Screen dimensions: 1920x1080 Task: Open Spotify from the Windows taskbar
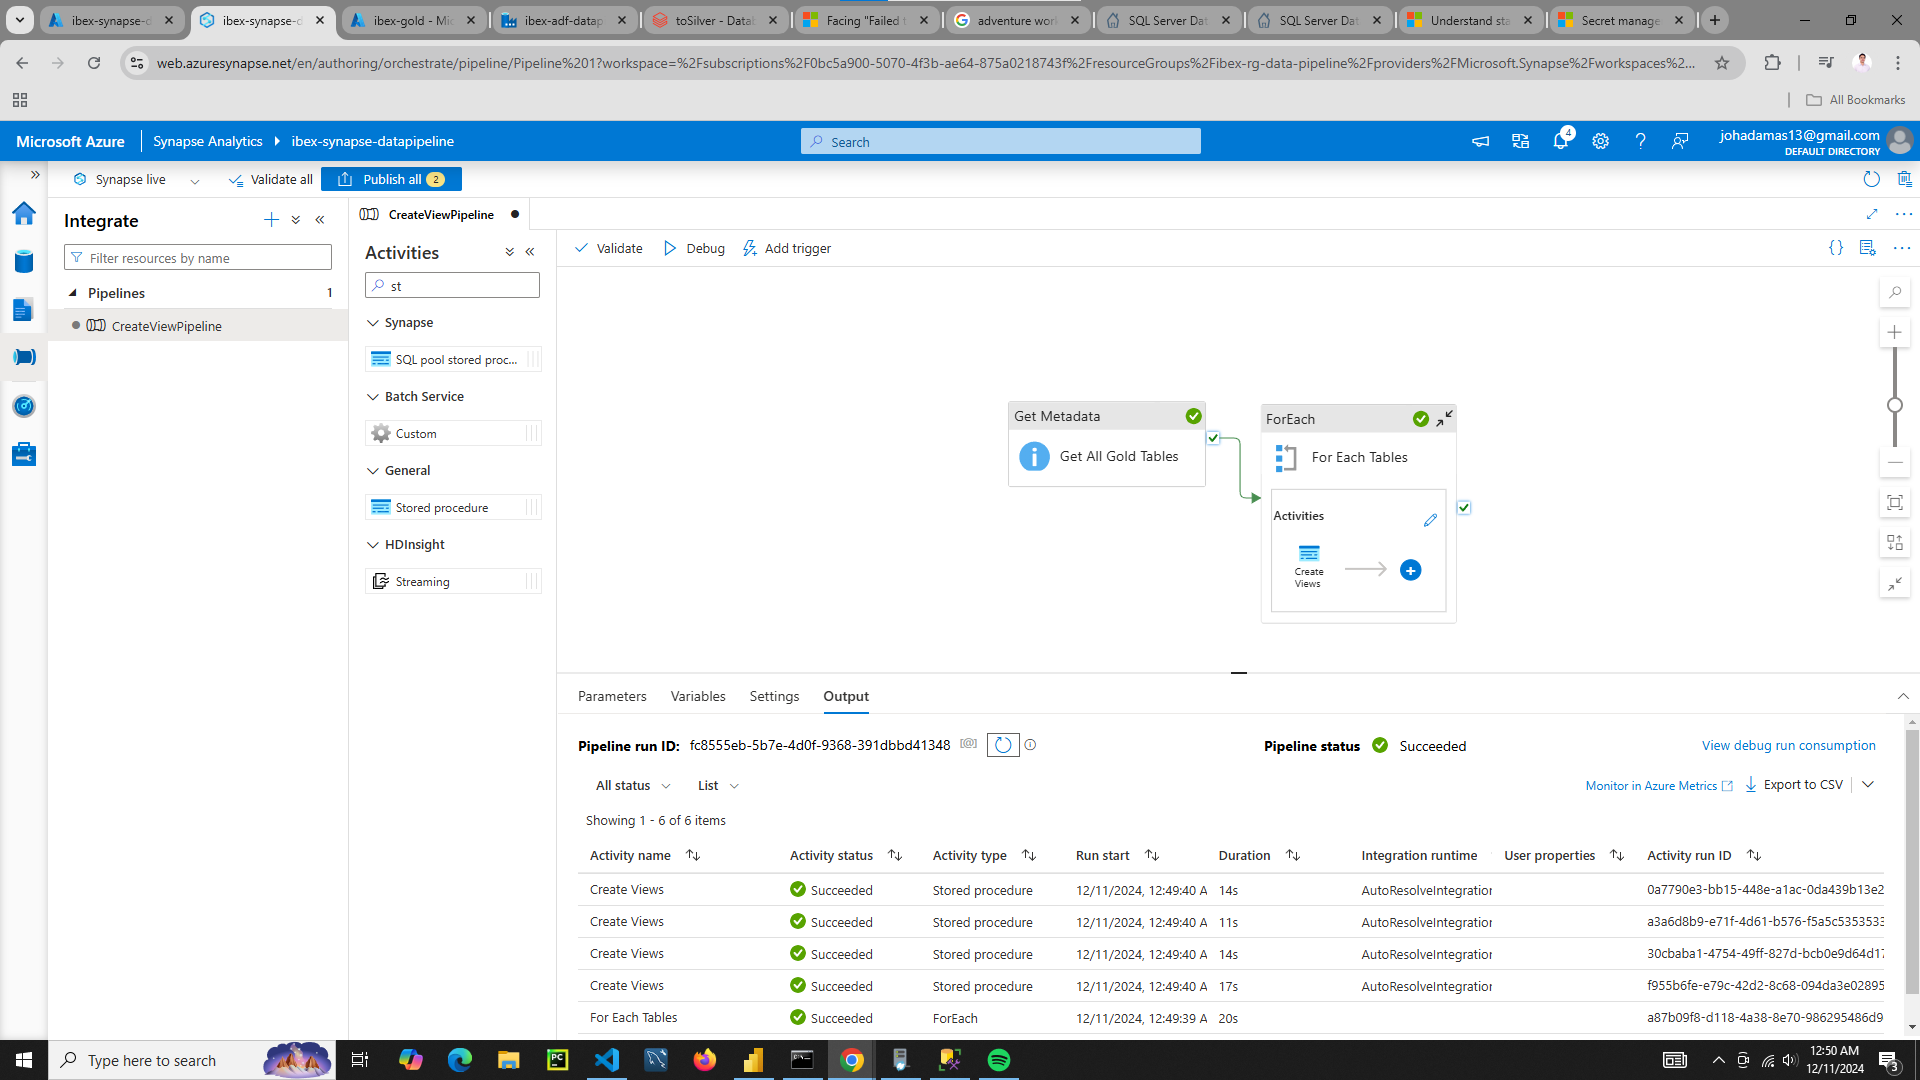tap(999, 1060)
